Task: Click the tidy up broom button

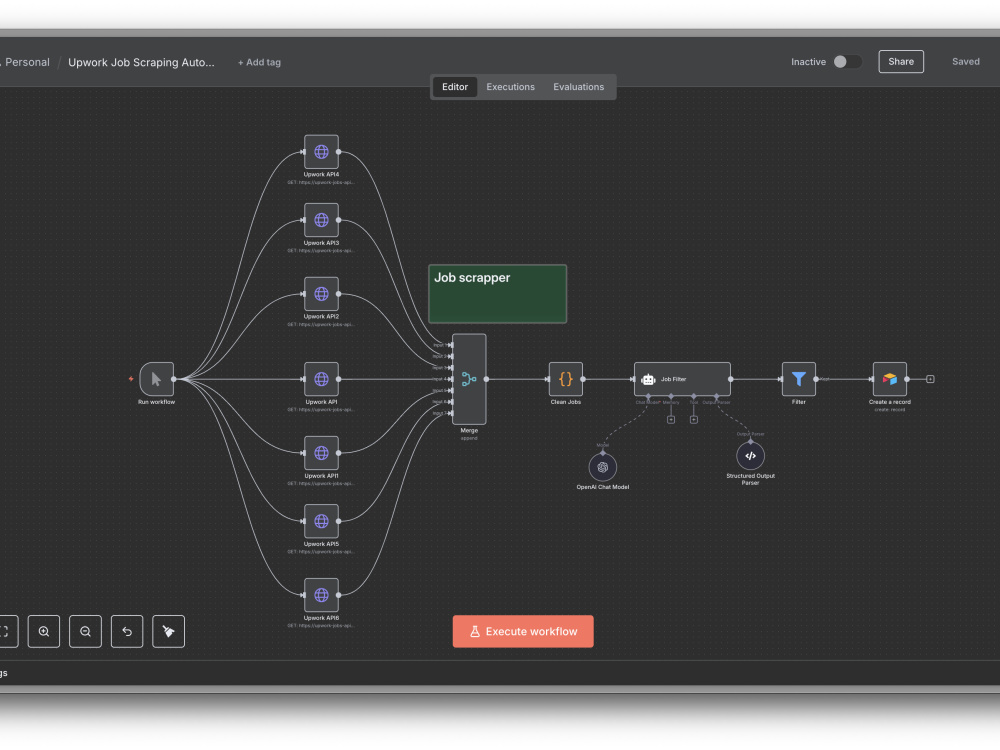Action: coord(168,631)
